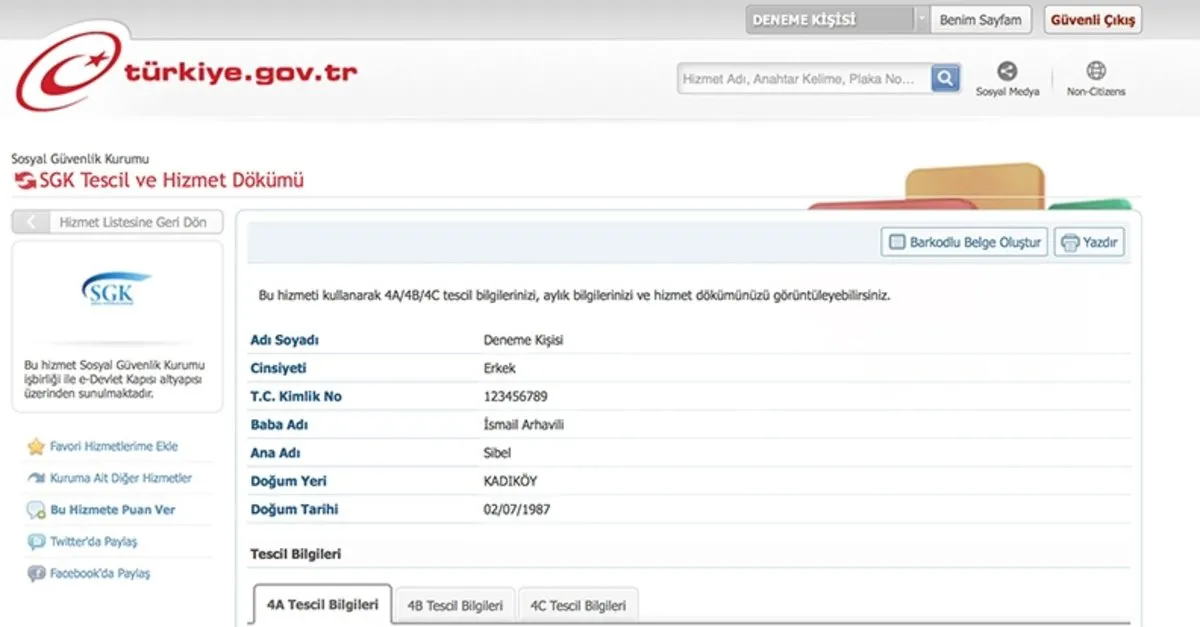Click the Facebook'da Paylaş icon
This screenshot has height=627, width=1200.
coord(37,574)
